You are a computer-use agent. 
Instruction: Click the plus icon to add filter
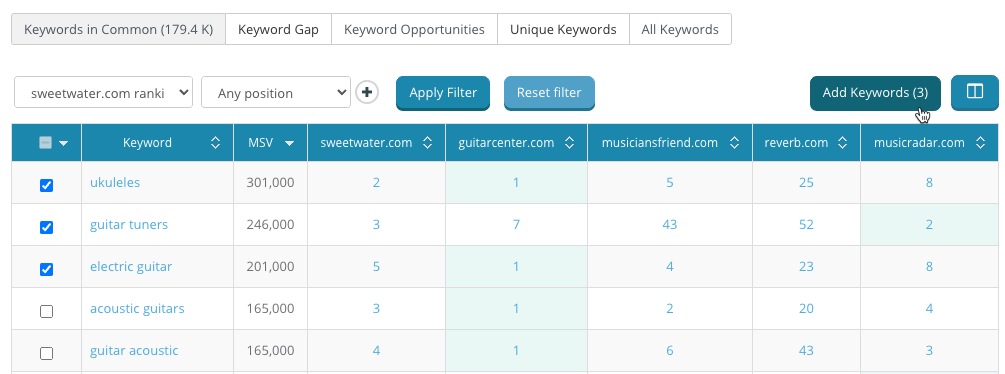pos(367,93)
